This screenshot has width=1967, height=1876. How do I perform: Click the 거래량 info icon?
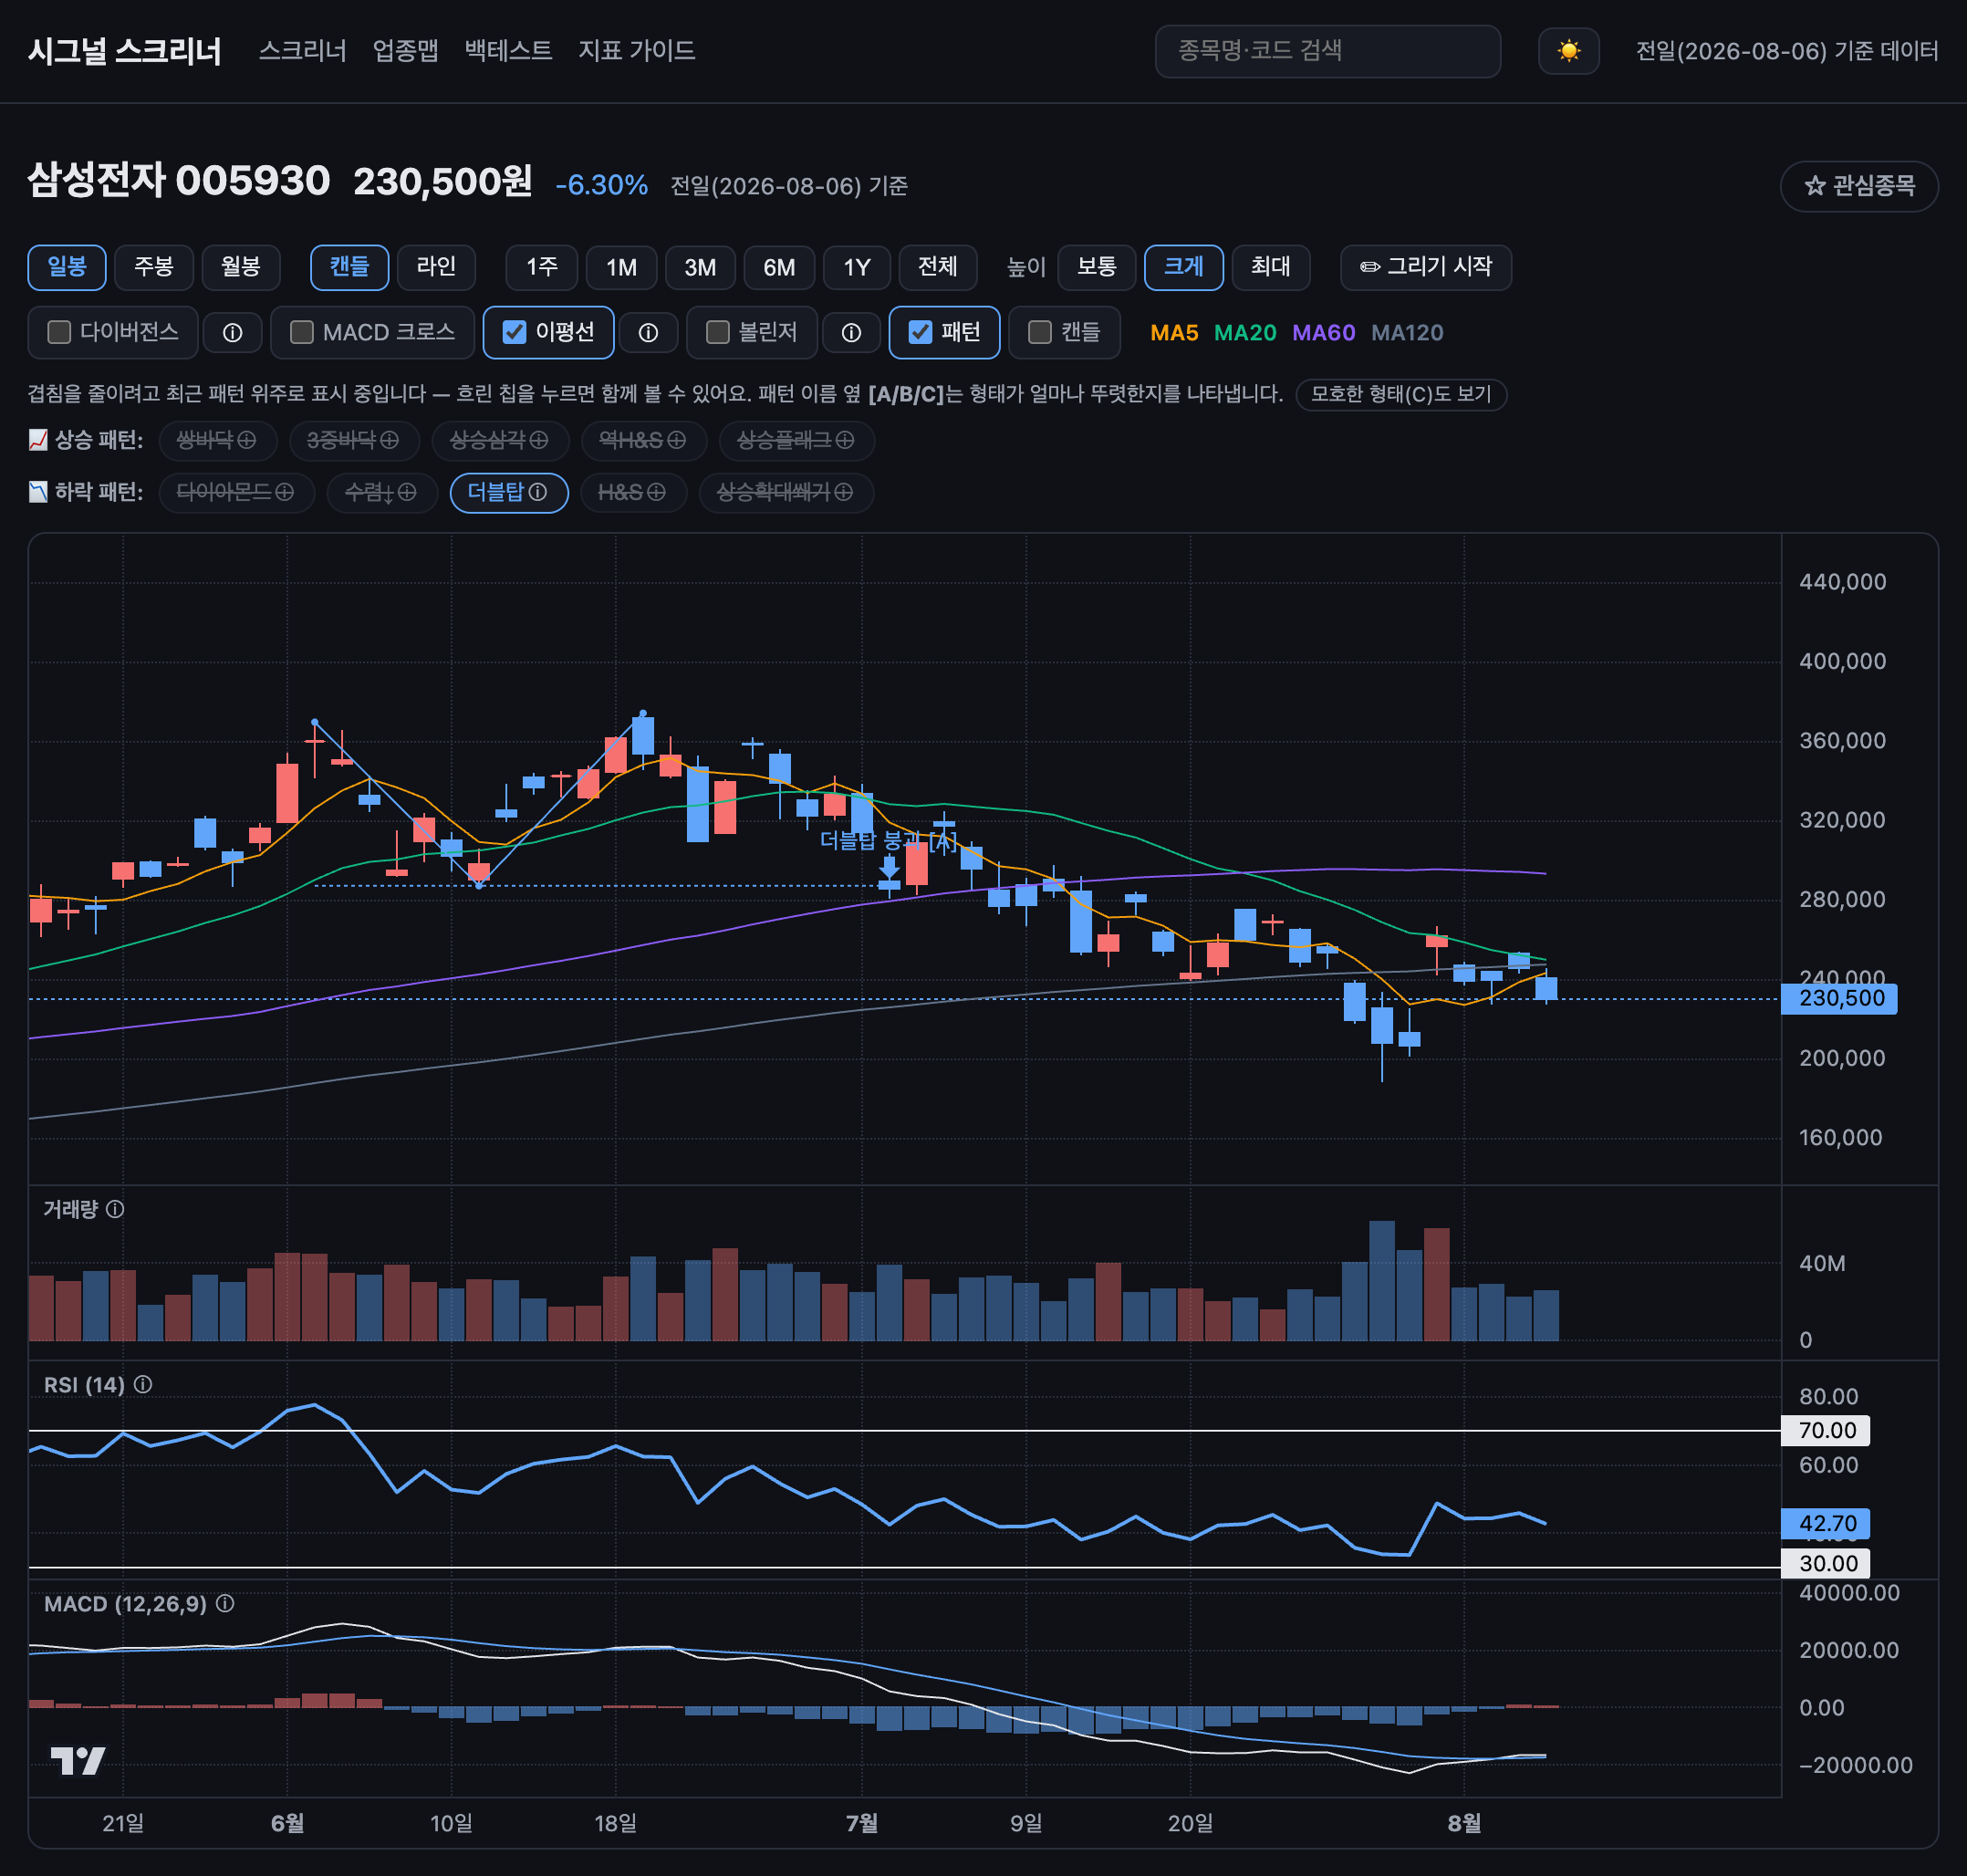tap(115, 1209)
